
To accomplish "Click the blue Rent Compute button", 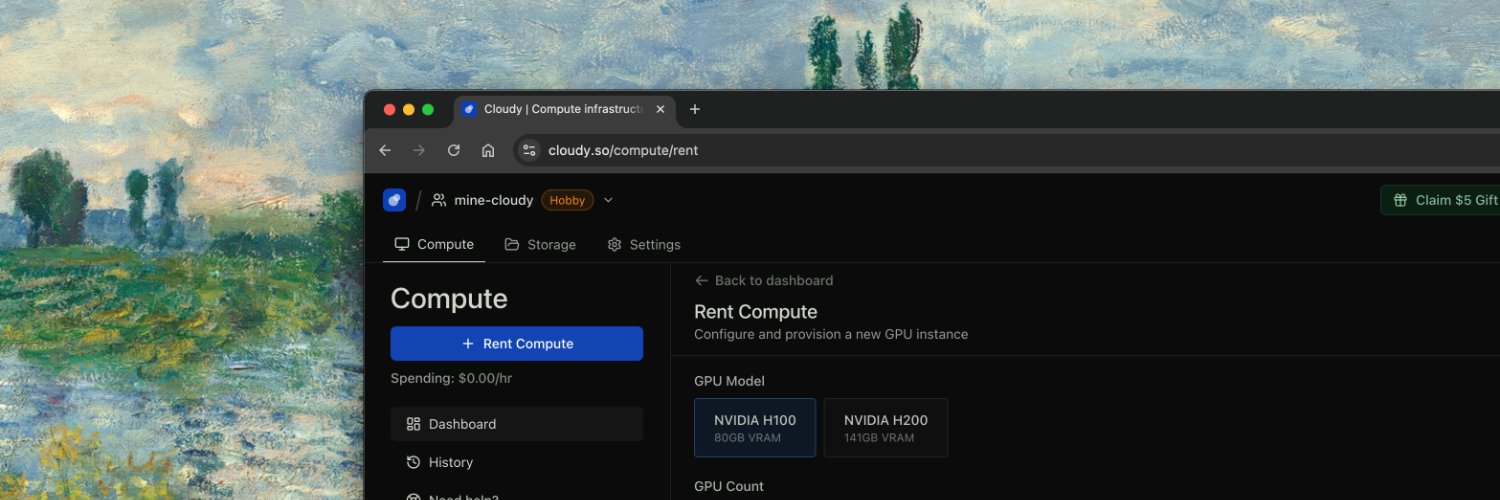I will pyautogui.click(x=517, y=343).
